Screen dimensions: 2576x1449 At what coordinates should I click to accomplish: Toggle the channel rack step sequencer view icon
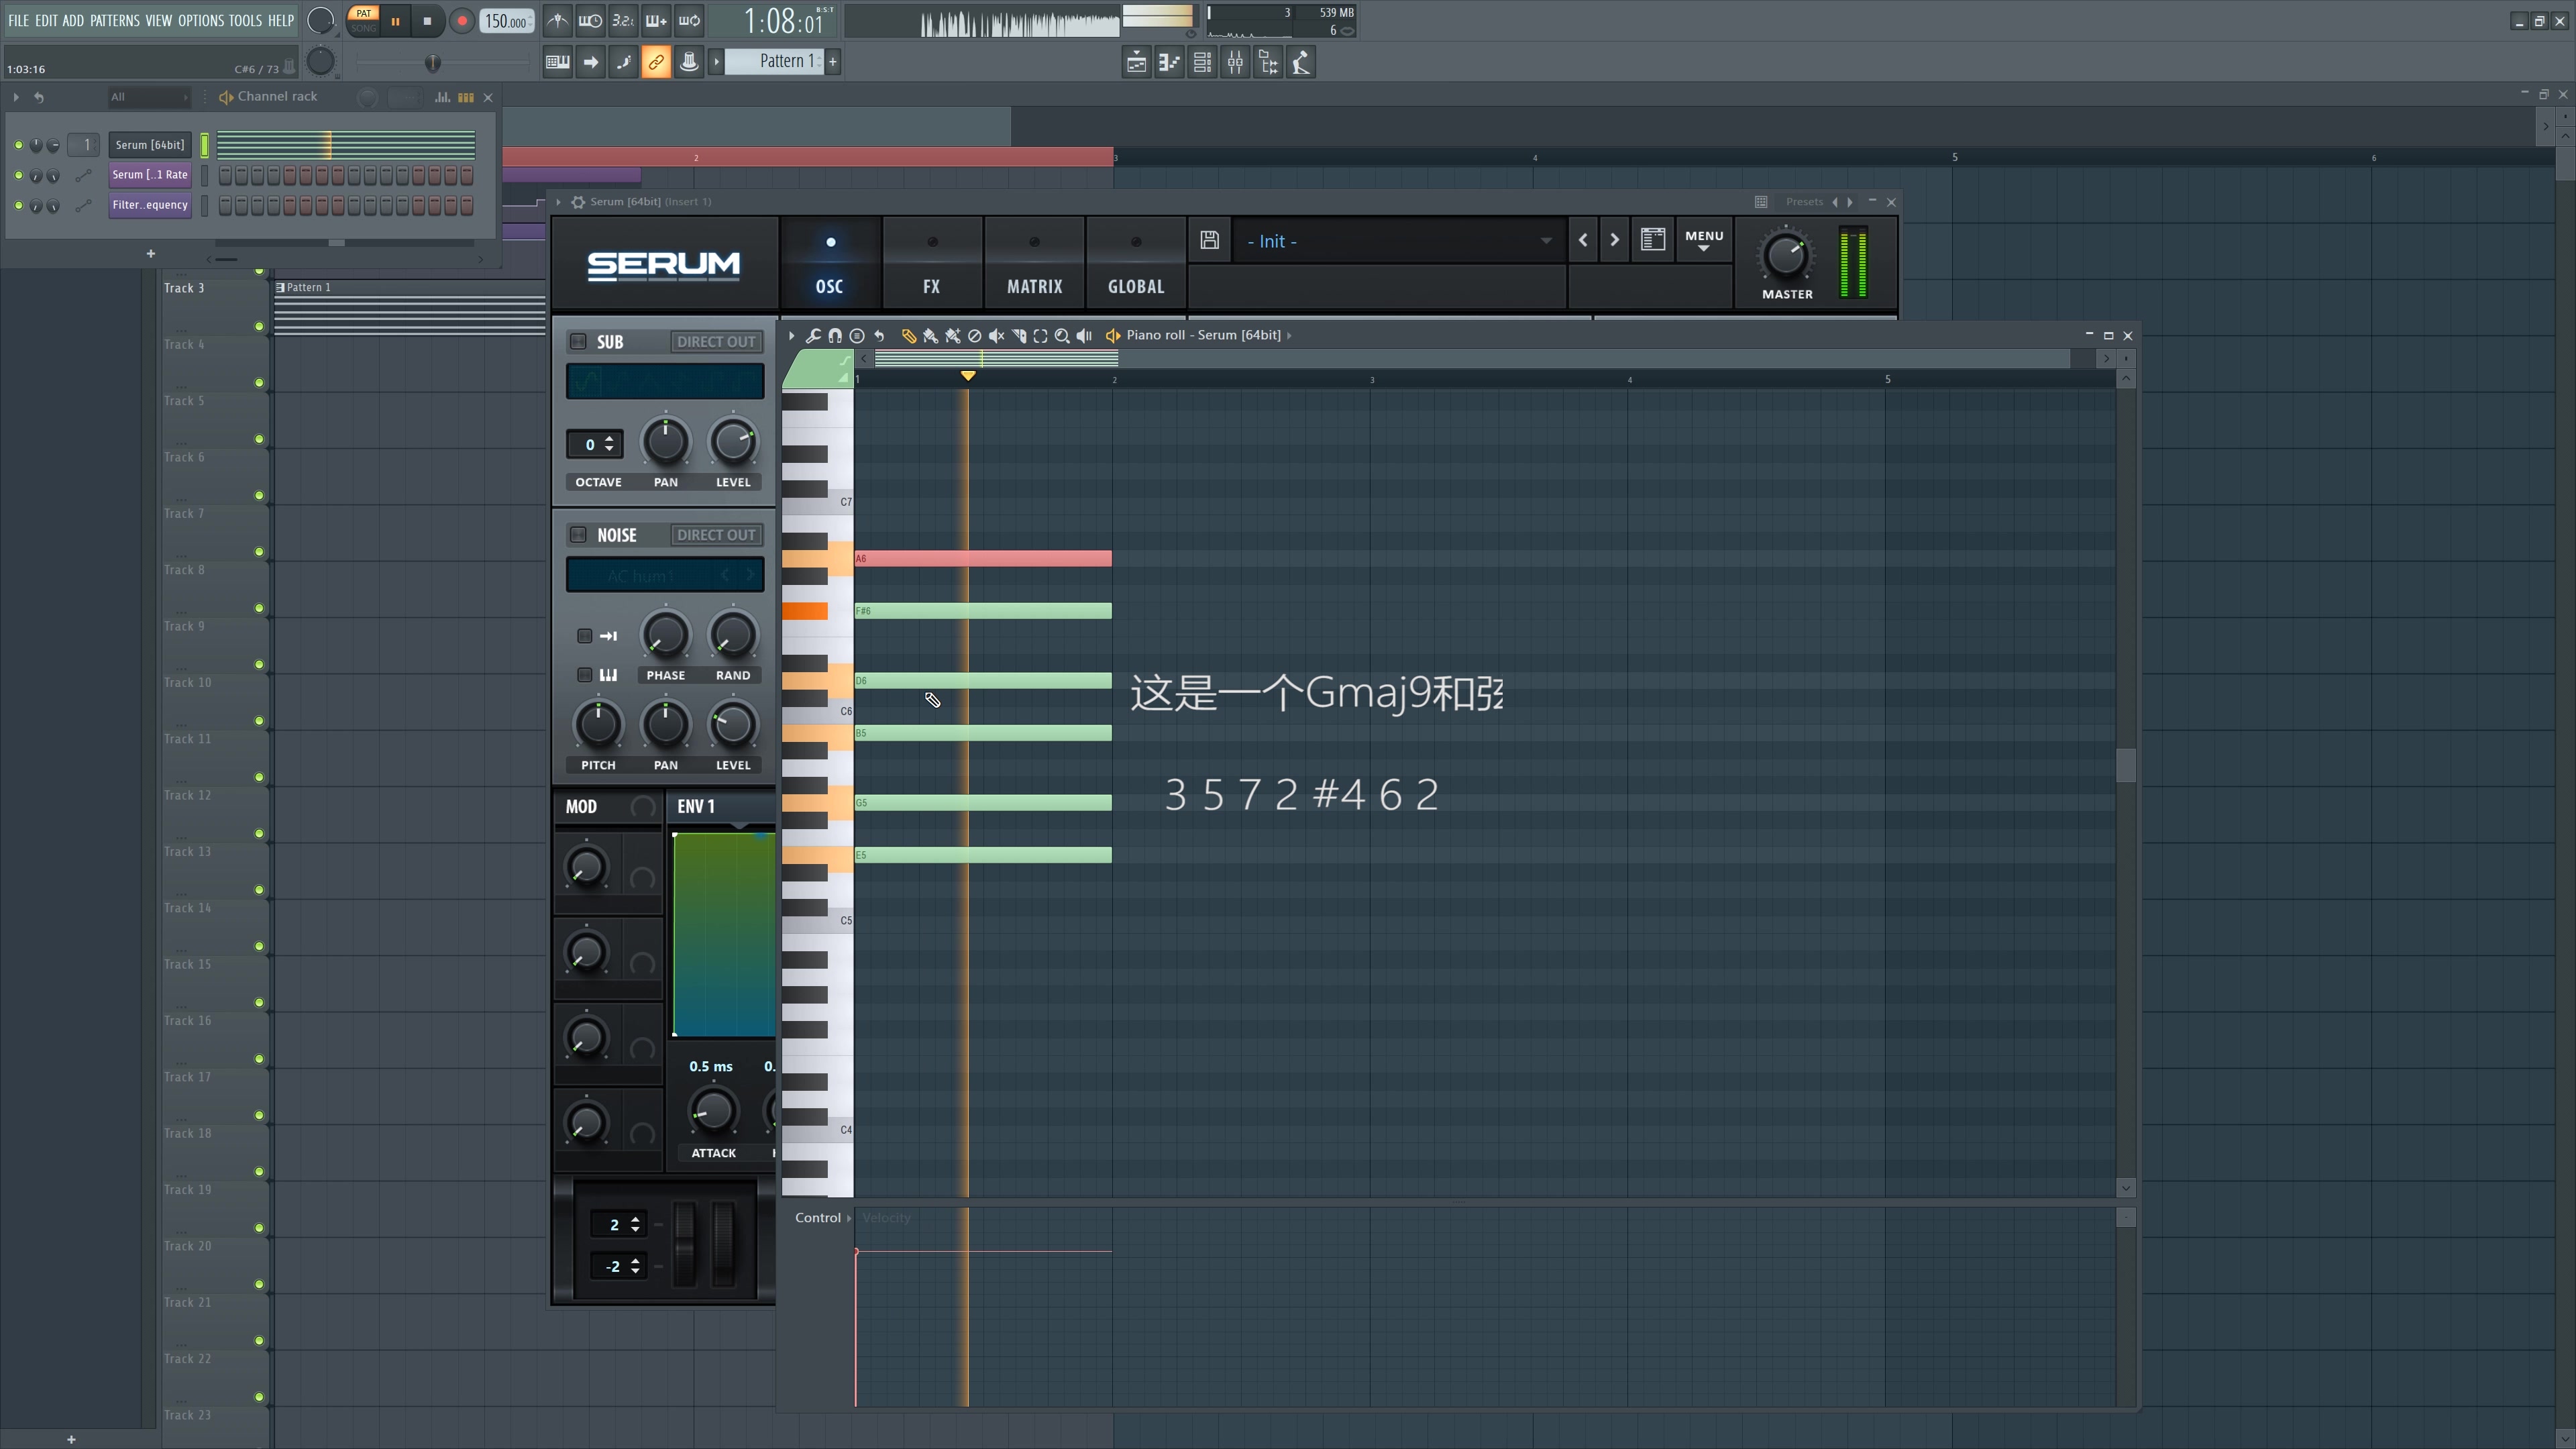466,97
